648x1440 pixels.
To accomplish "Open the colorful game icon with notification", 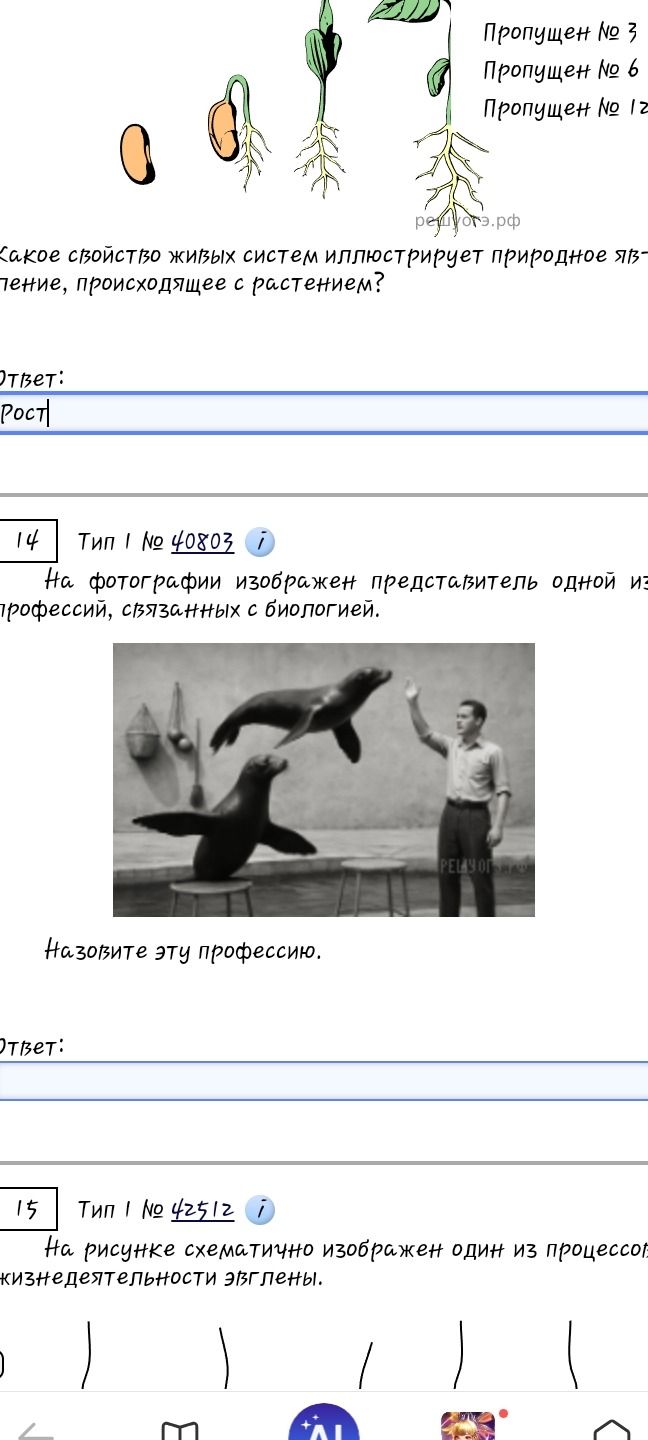I will [x=468, y=1426].
